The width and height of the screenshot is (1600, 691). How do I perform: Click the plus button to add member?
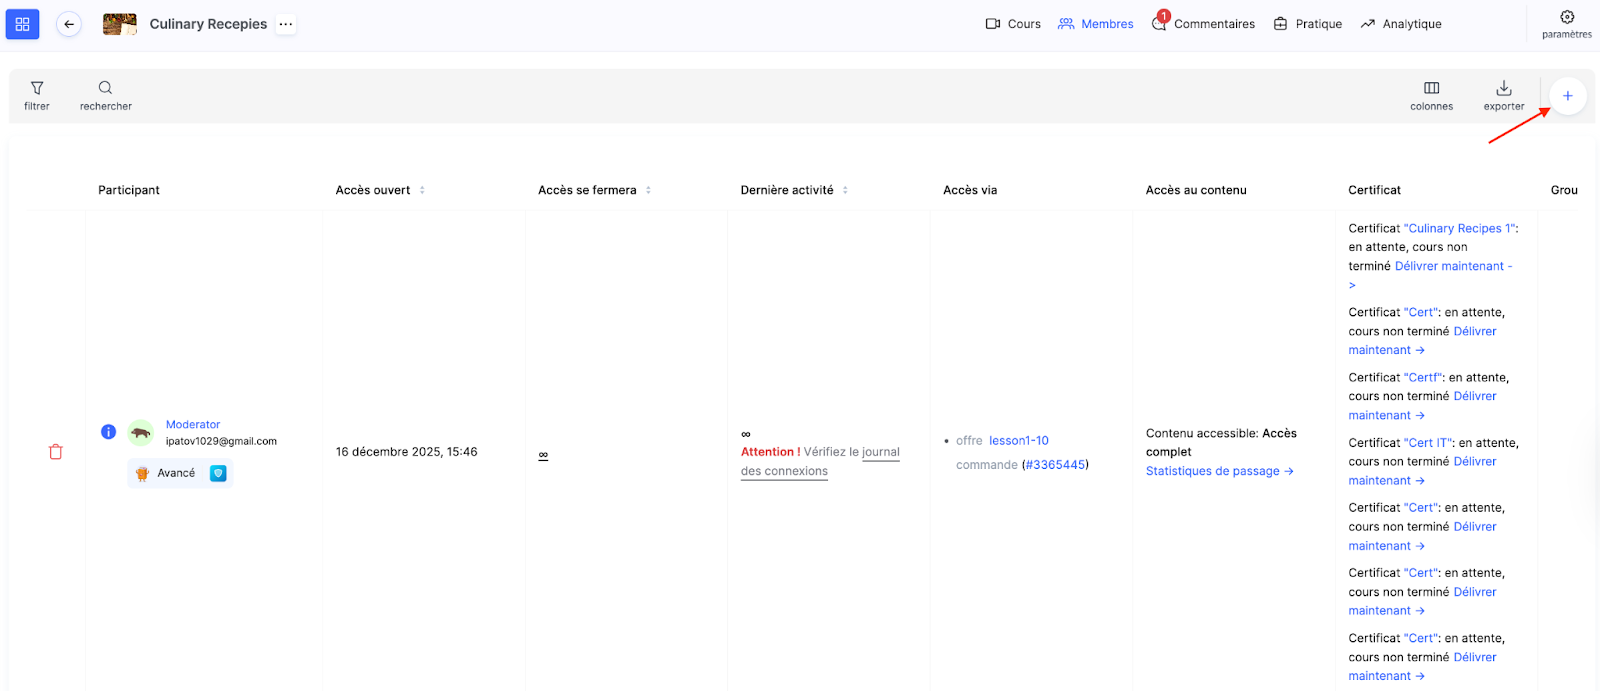pos(1567,96)
